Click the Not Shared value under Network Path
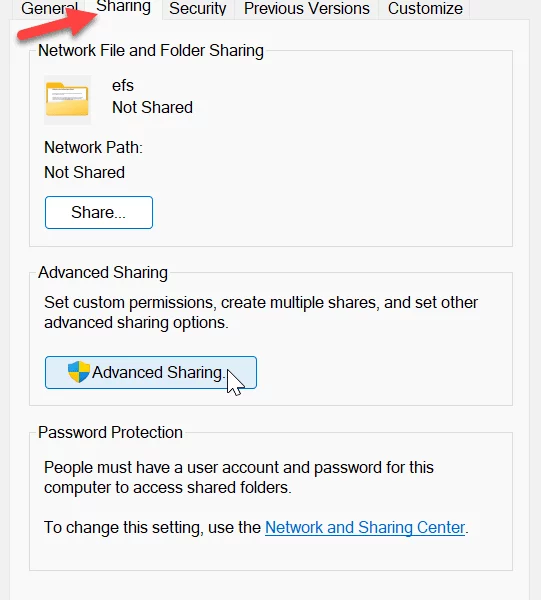This screenshot has height=600, width=541. 85,173
